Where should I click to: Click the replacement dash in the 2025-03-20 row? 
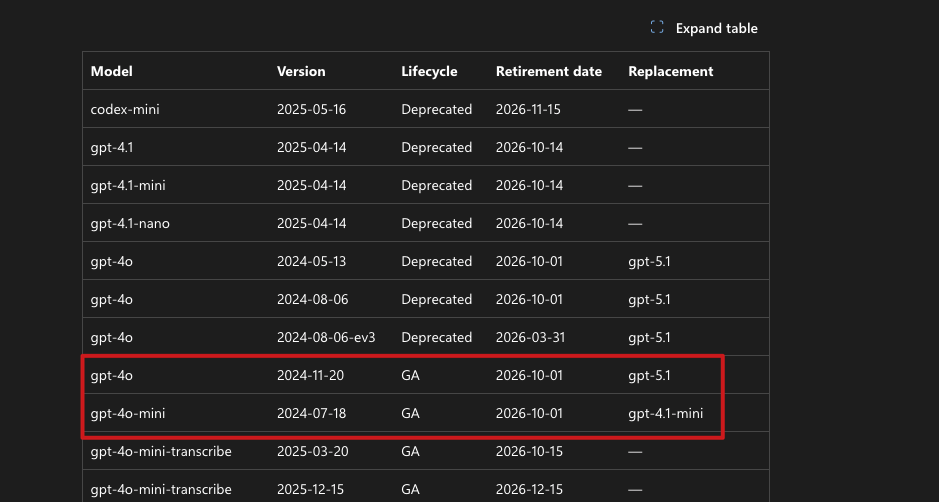point(635,452)
